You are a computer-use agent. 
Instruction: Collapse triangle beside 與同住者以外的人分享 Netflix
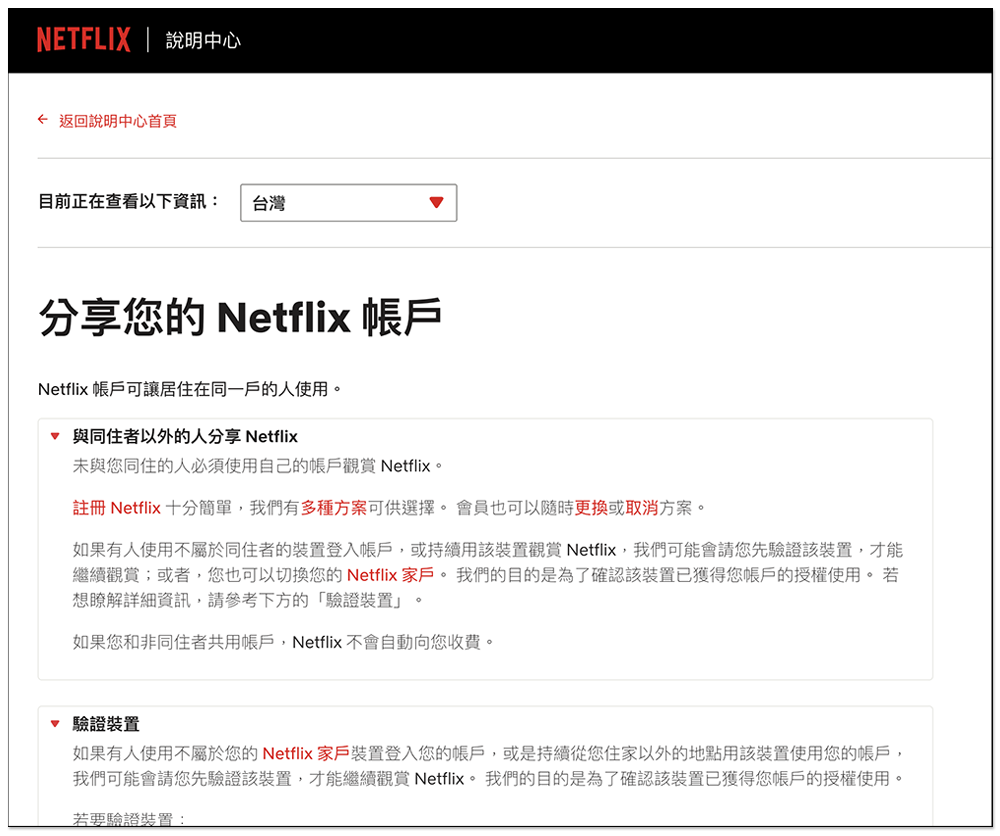(55, 436)
